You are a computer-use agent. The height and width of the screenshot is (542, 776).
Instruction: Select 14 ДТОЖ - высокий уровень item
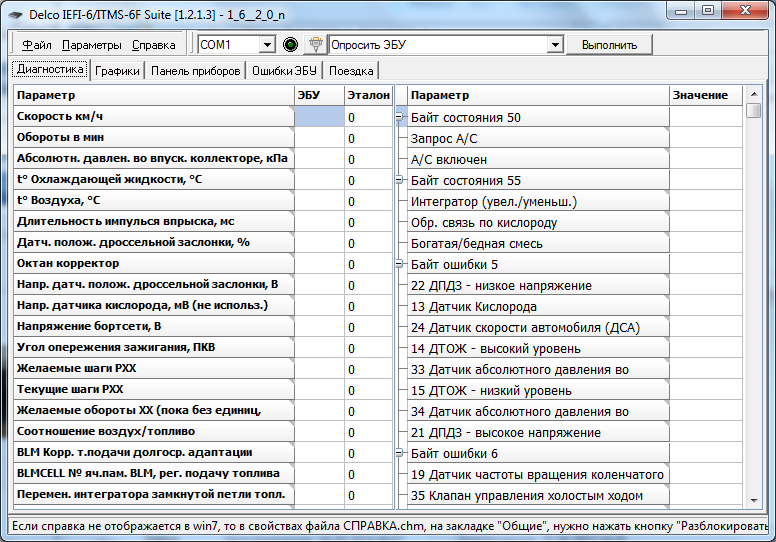tap(538, 348)
